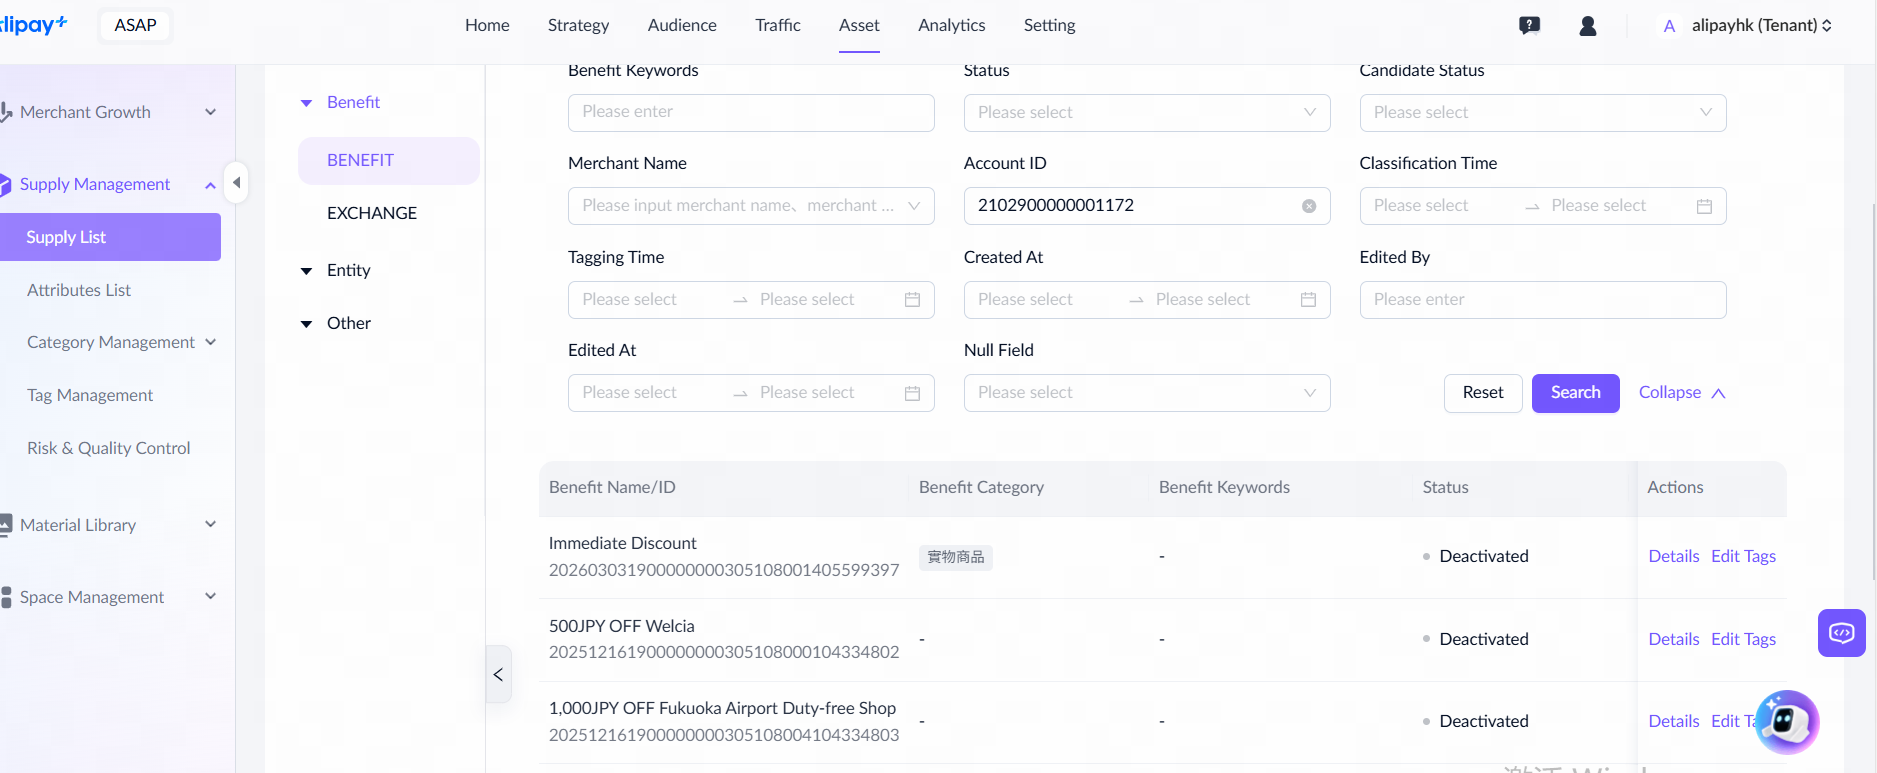Click the Search button
This screenshot has width=1877, height=773.
click(1575, 393)
